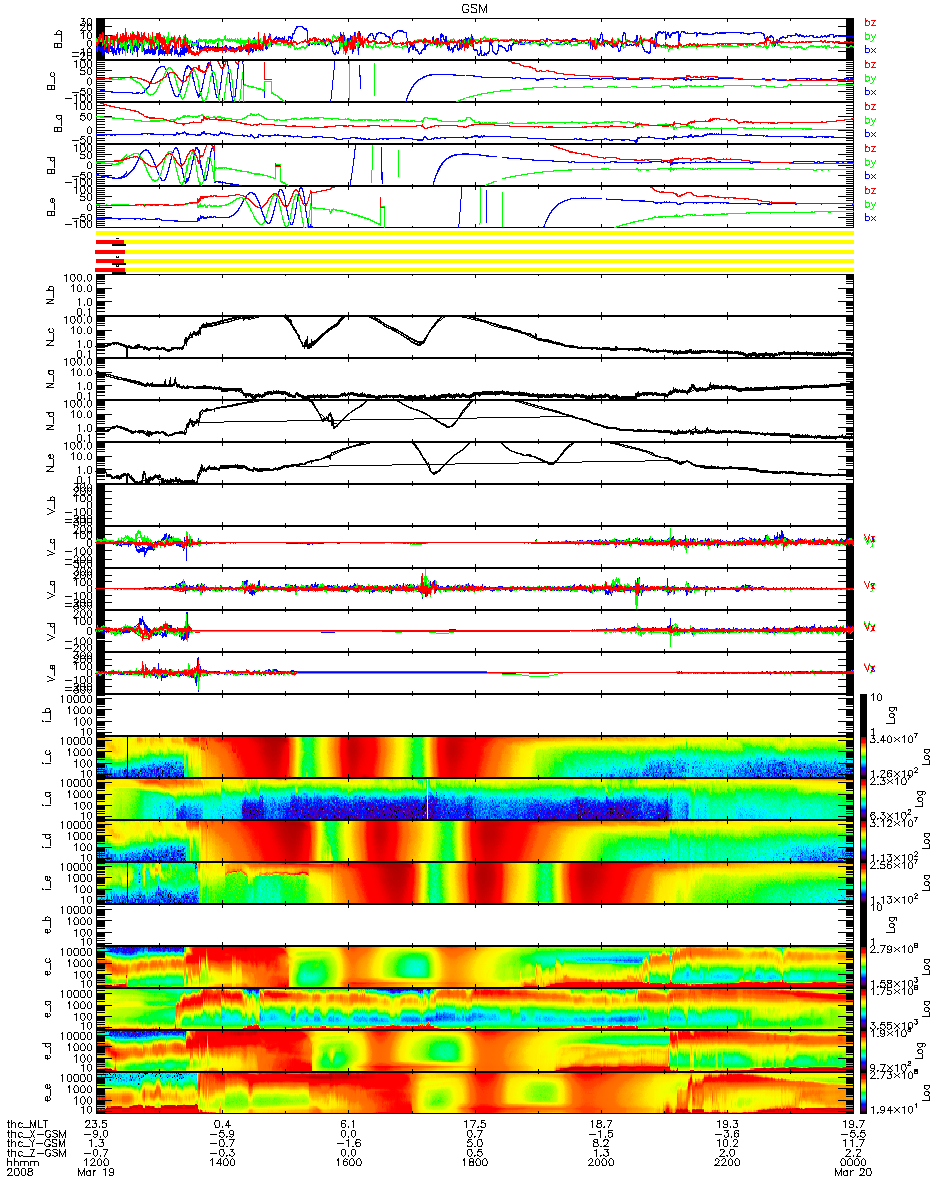The height and width of the screenshot is (1200, 930).
Task: Click the bz legend of the B_b panel
Action: 869,22
